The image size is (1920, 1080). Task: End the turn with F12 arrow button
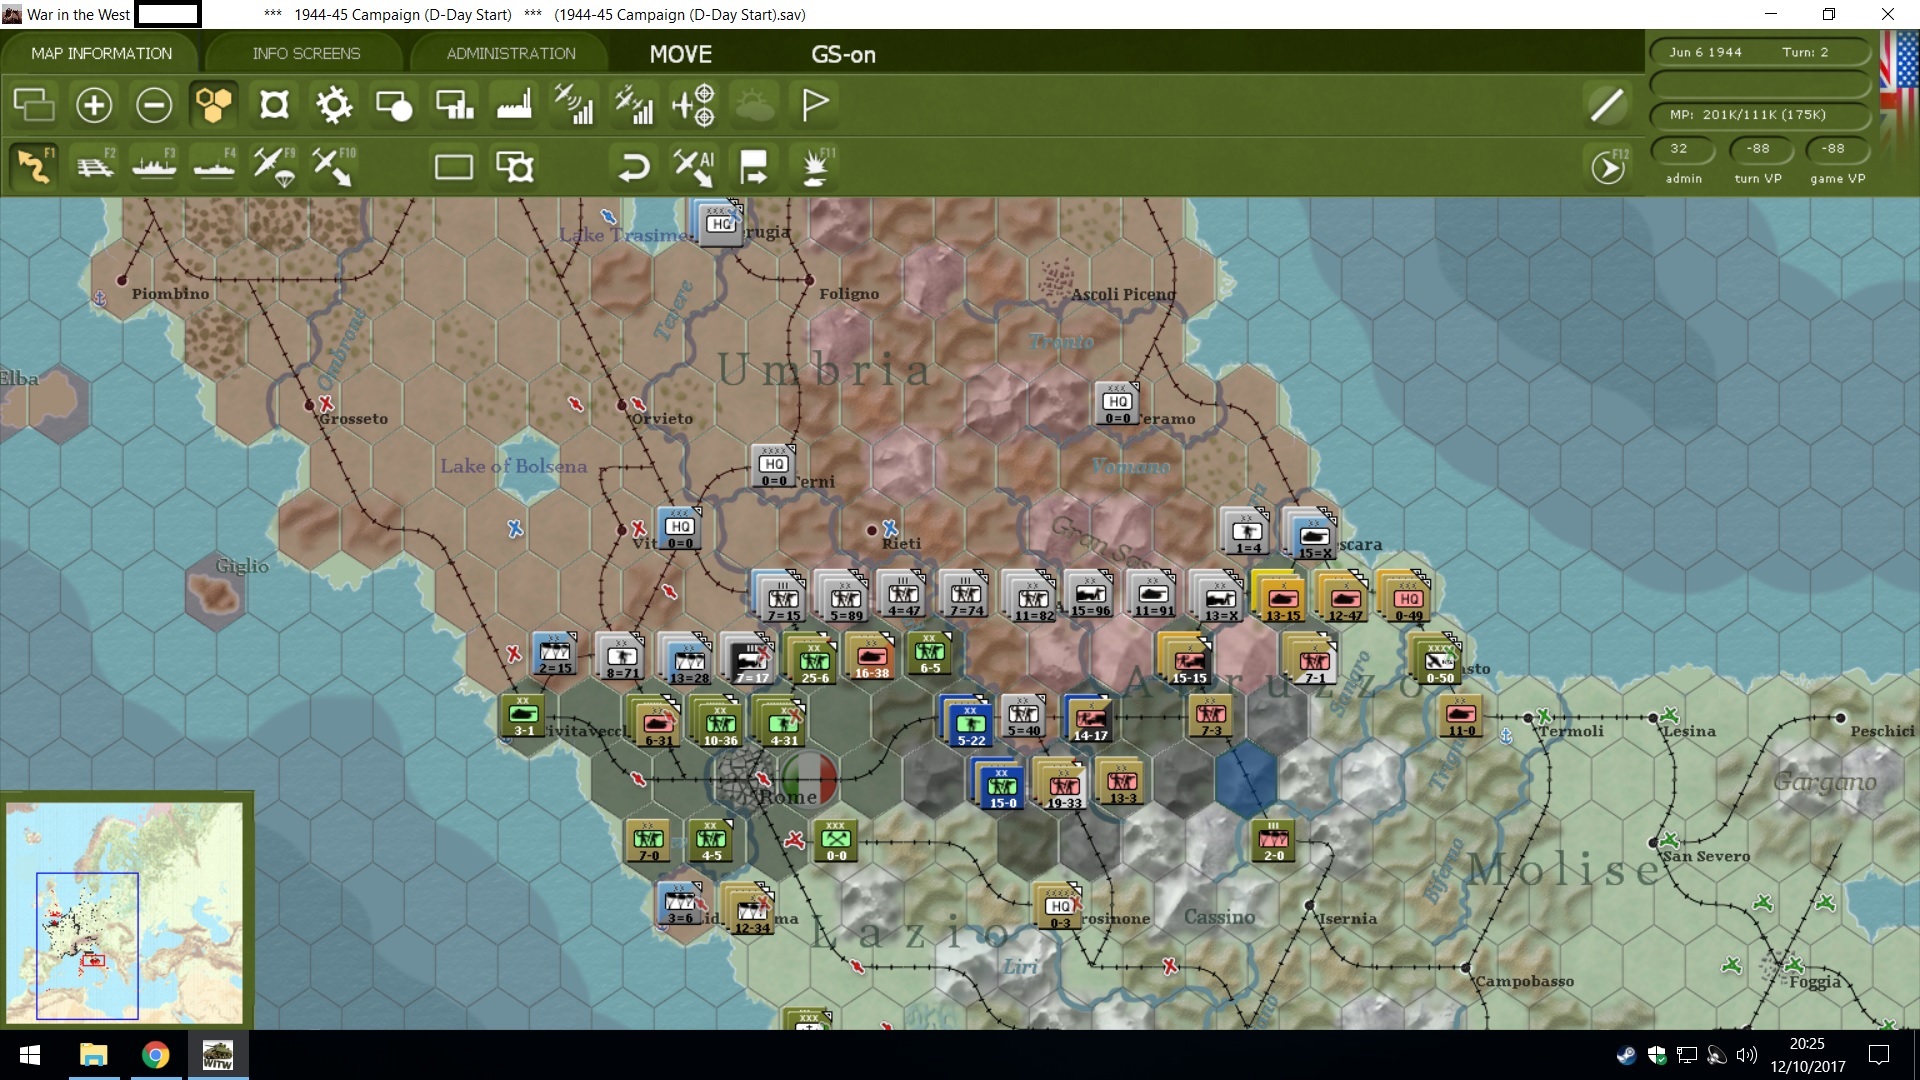pyautogui.click(x=1608, y=166)
